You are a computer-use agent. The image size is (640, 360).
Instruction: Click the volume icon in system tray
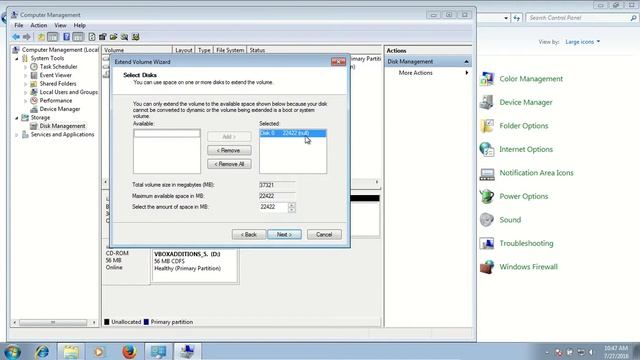coord(591,352)
